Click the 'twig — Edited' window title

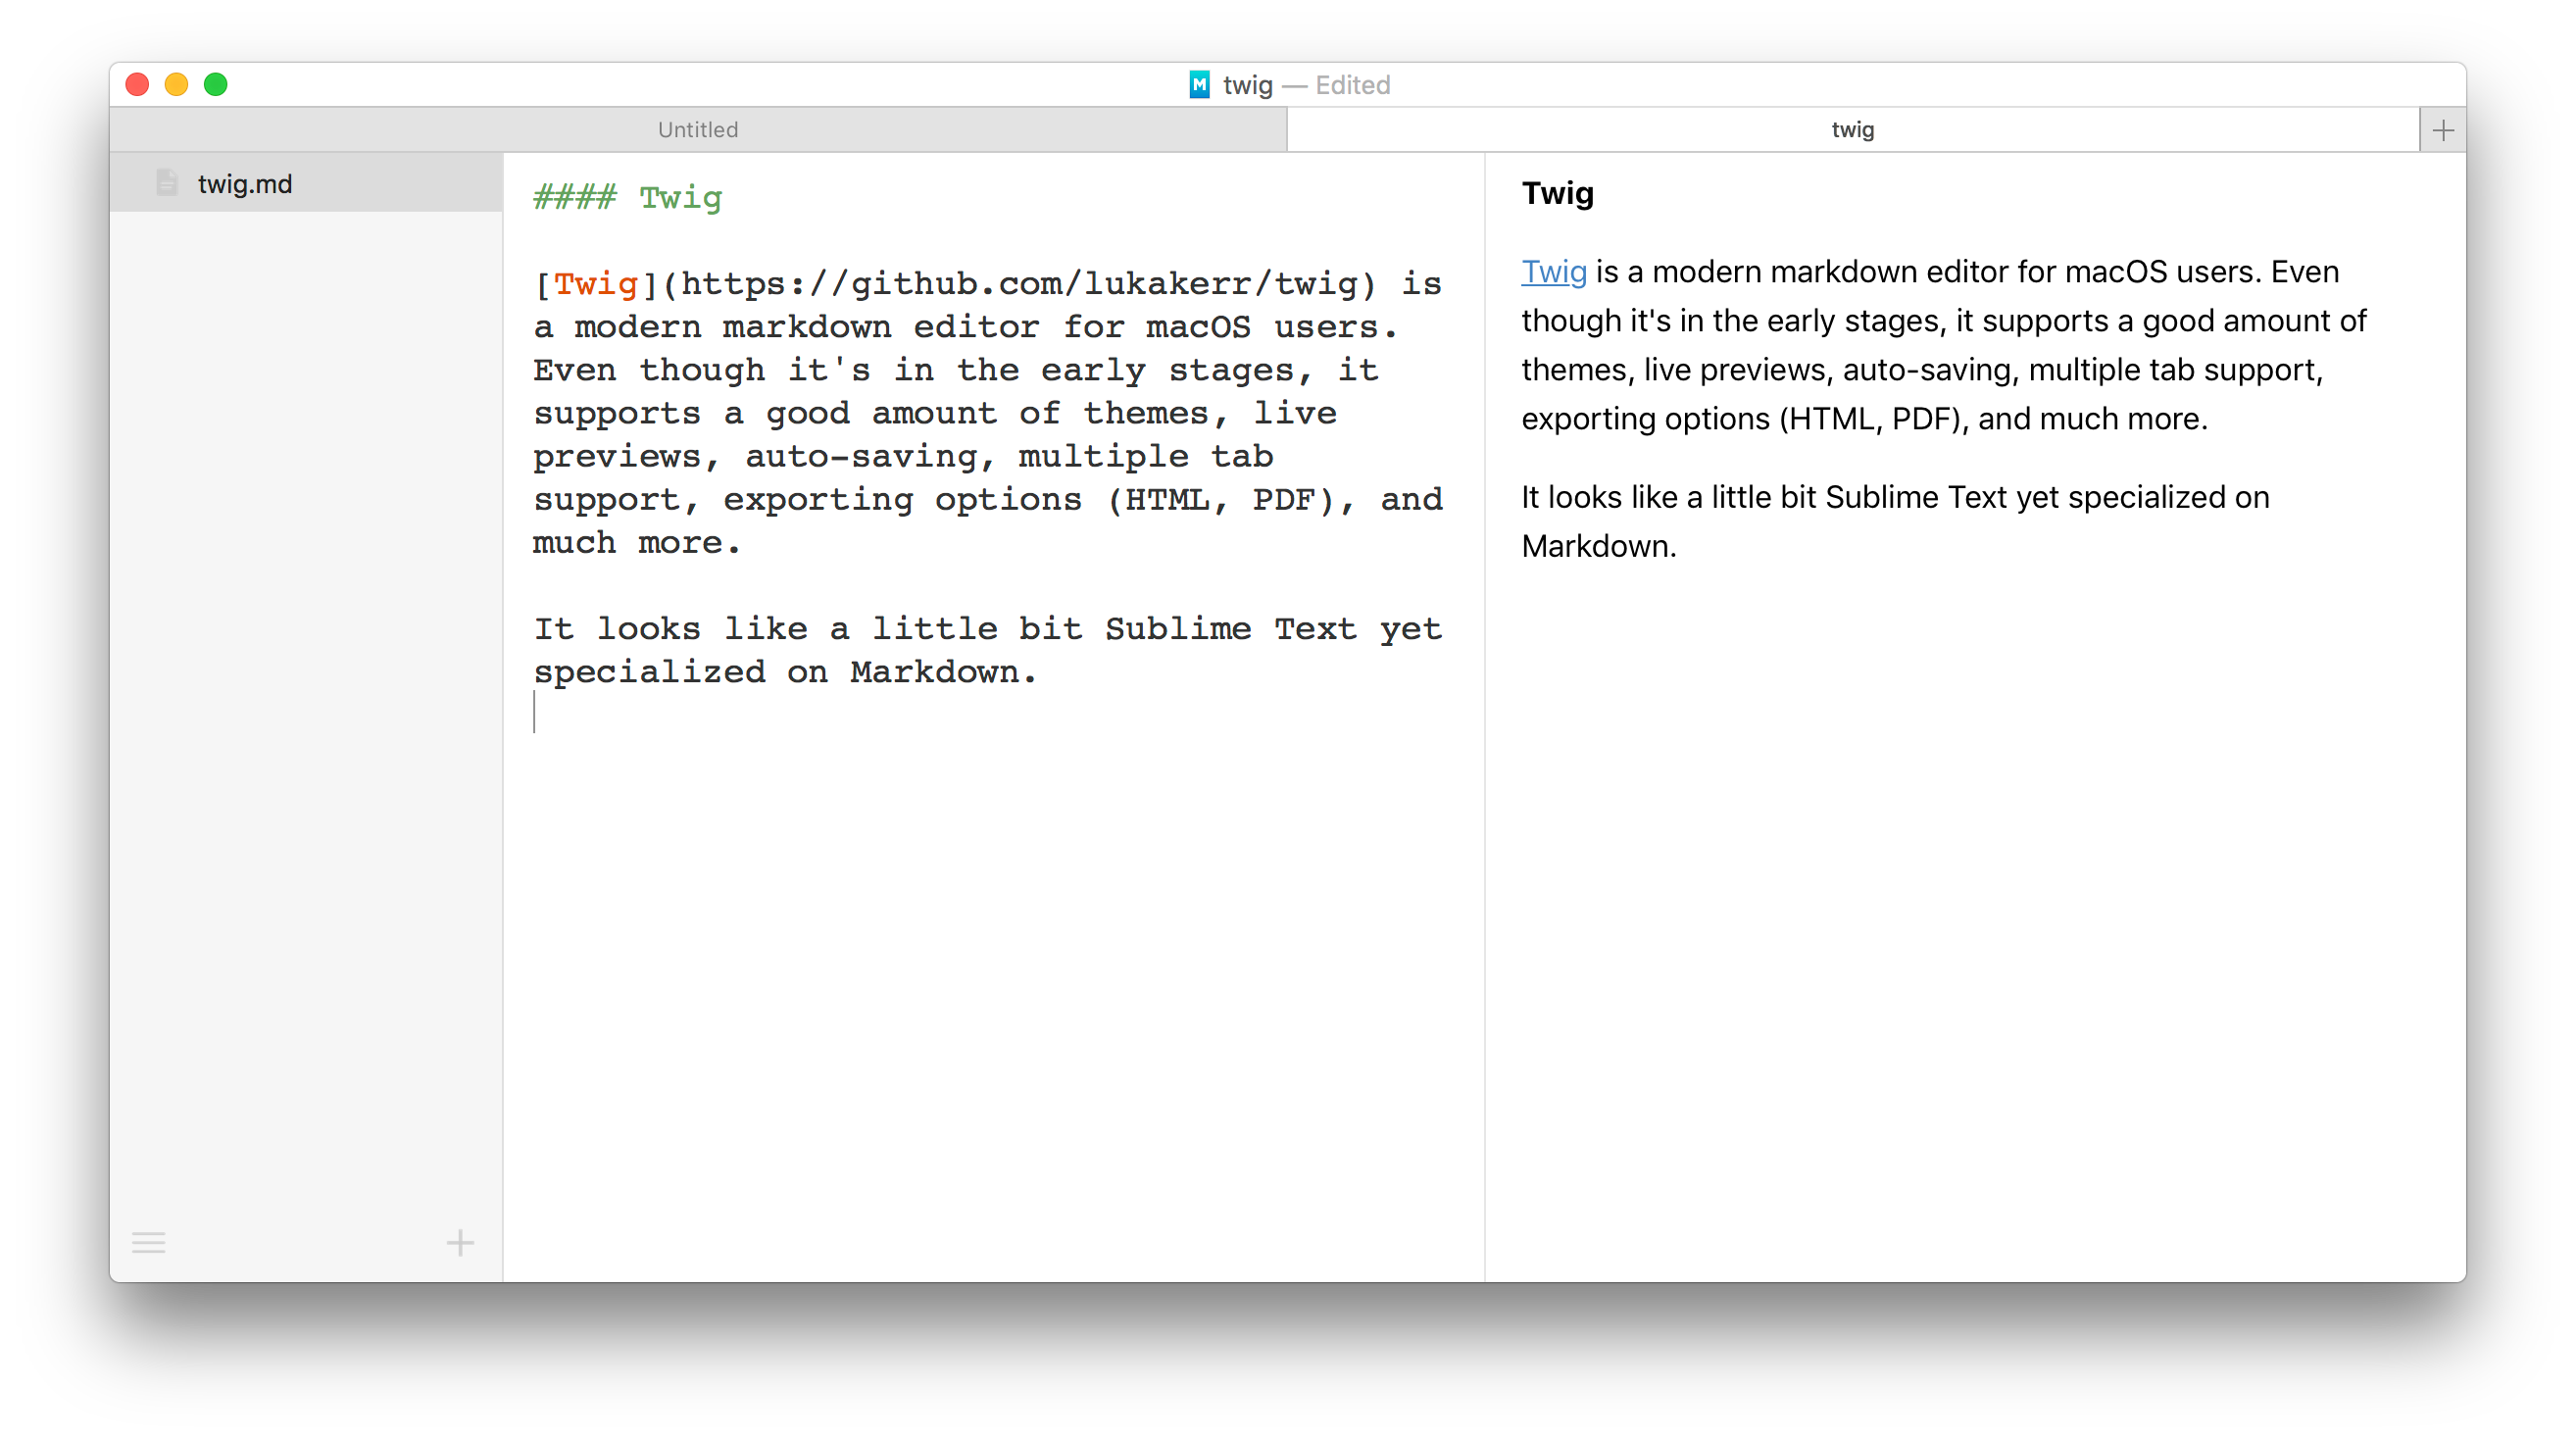(1306, 85)
